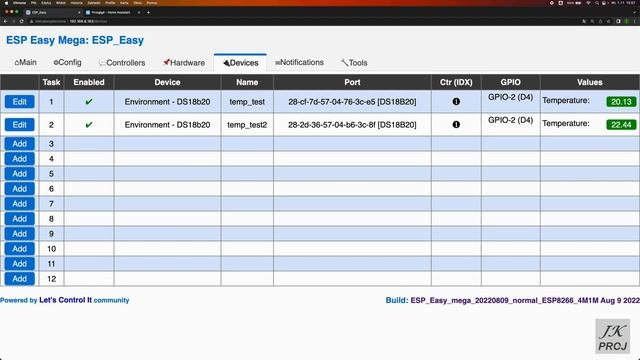Add a device to task 4
The width and height of the screenshot is (640, 360).
pos(20,159)
